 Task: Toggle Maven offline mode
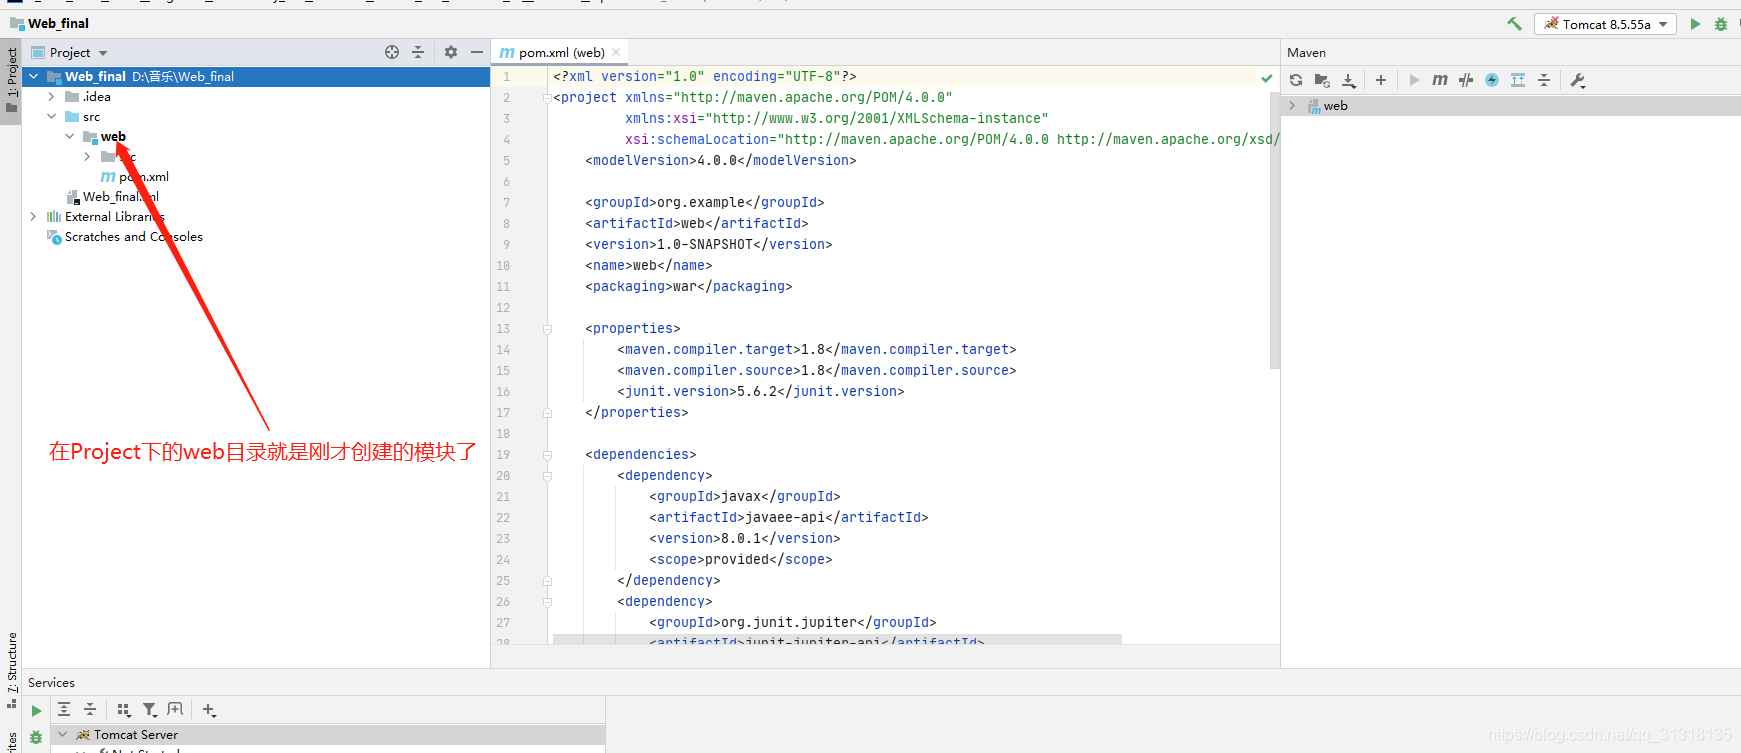(1466, 80)
